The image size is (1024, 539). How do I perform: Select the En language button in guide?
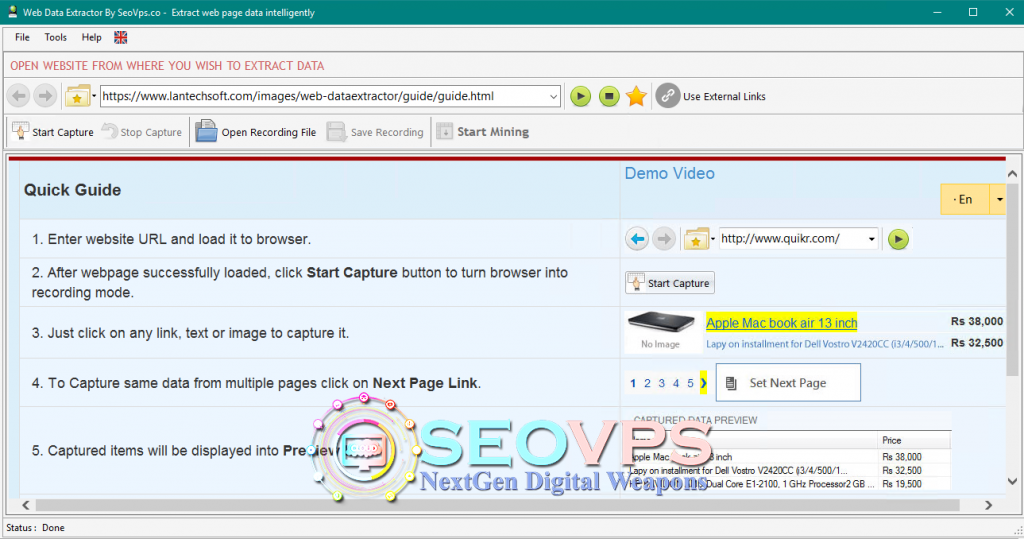[965, 199]
